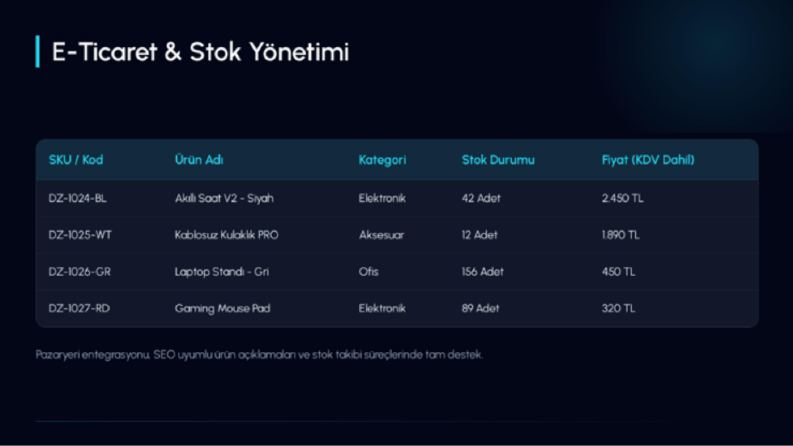Click SKU cell DZ-1025-WT
Viewport: 793px width, 446px height.
pyautogui.click(x=80, y=235)
